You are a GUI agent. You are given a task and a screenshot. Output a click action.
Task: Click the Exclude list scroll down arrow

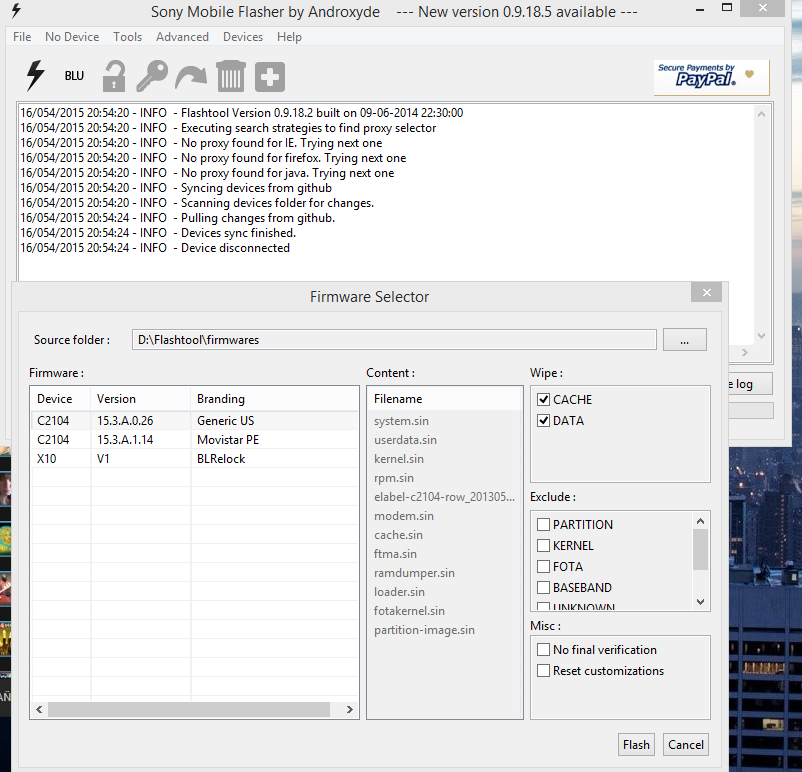coord(701,602)
